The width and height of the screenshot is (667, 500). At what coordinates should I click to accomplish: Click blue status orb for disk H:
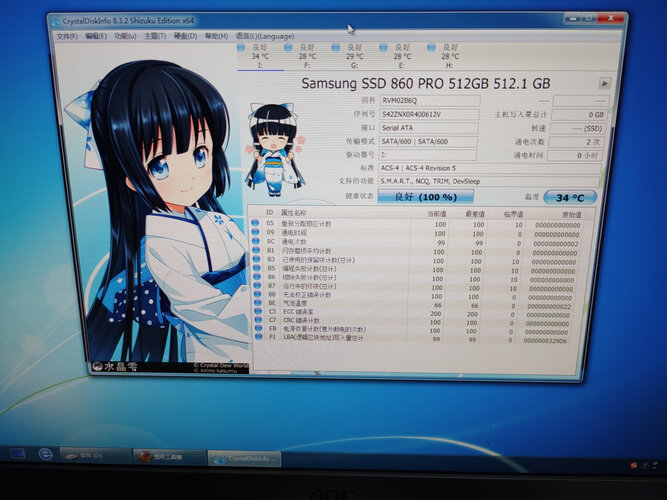click(x=431, y=47)
